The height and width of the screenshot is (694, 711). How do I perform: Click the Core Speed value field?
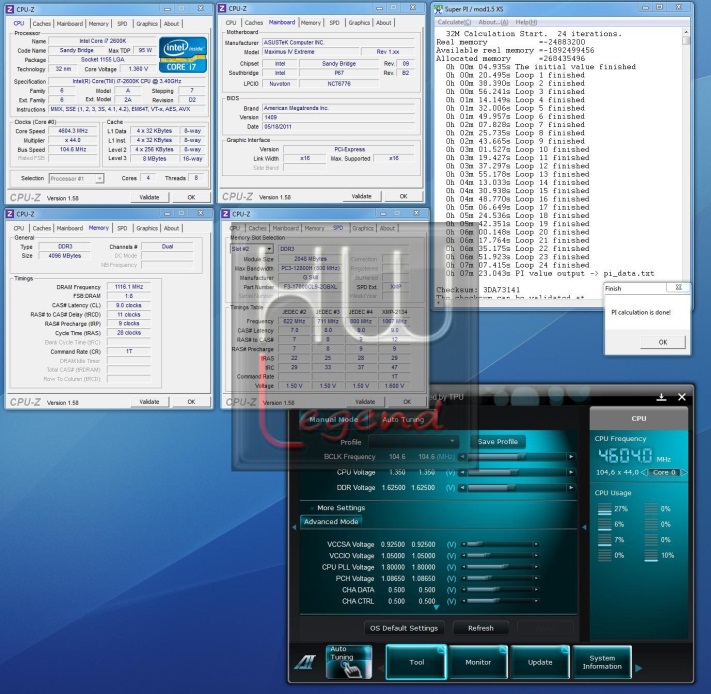click(73, 131)
